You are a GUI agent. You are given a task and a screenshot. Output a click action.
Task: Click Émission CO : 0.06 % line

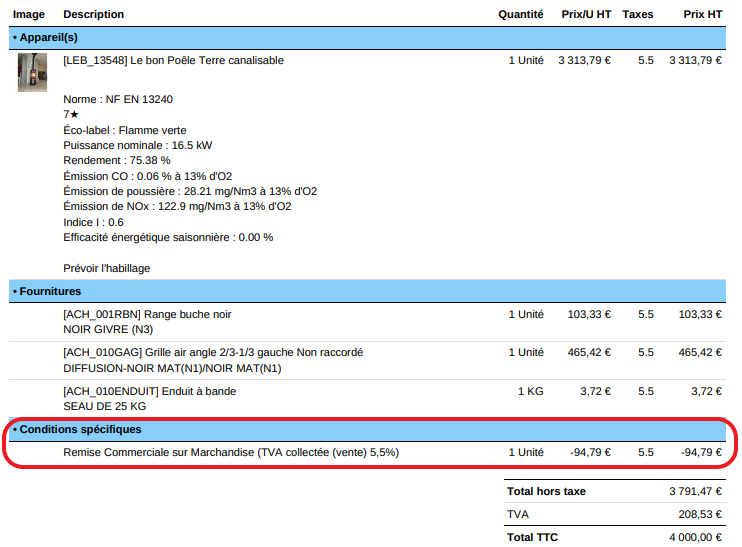(x=148, y=176)
